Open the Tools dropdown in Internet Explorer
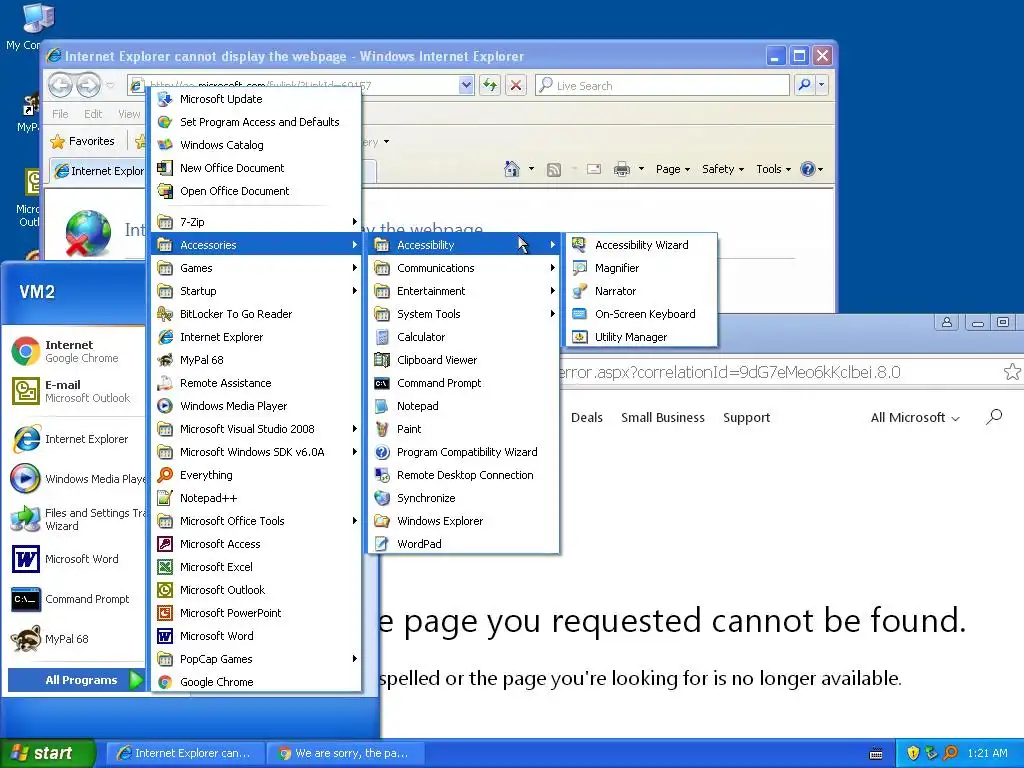 773,169
